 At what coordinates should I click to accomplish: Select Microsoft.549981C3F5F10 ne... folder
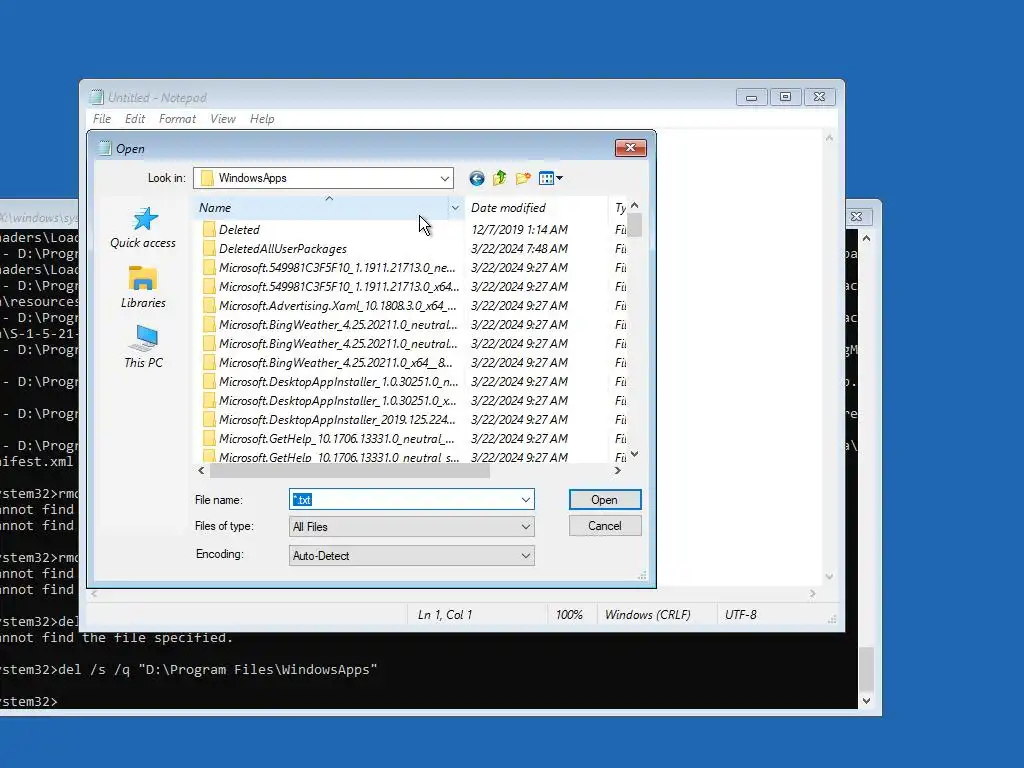tap(337, 267)
